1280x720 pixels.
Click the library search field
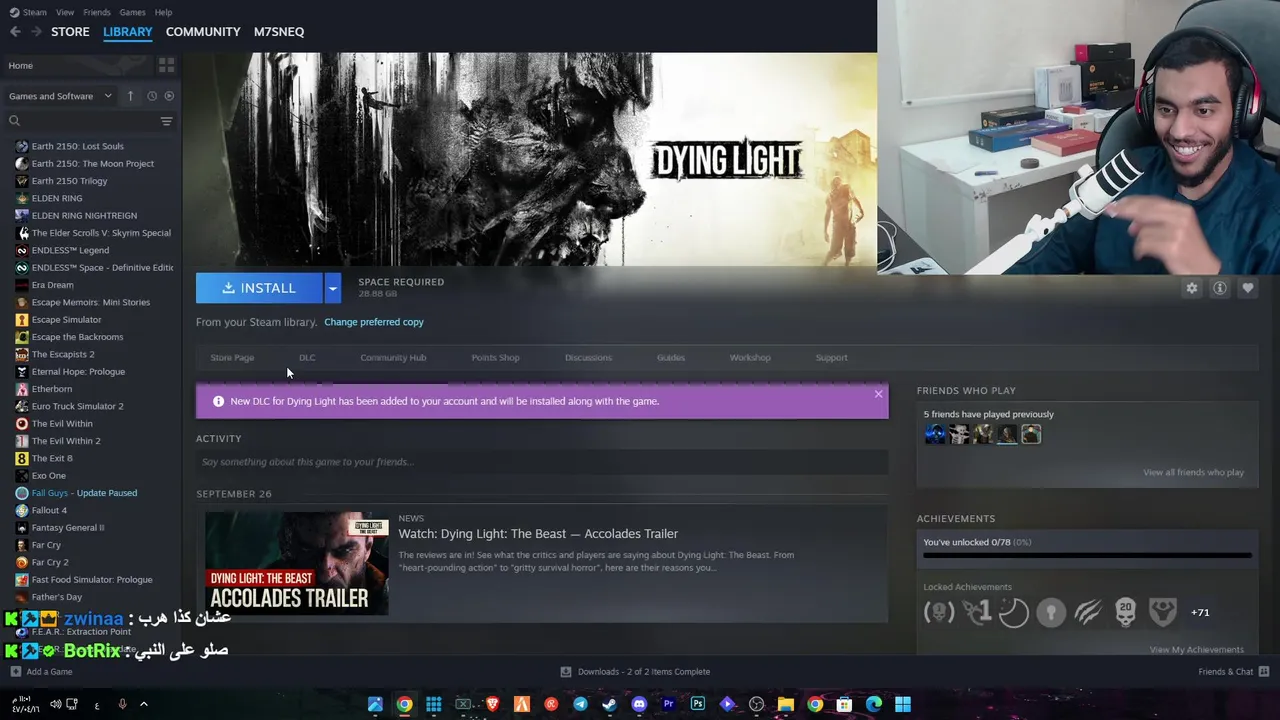pos(82,121)
